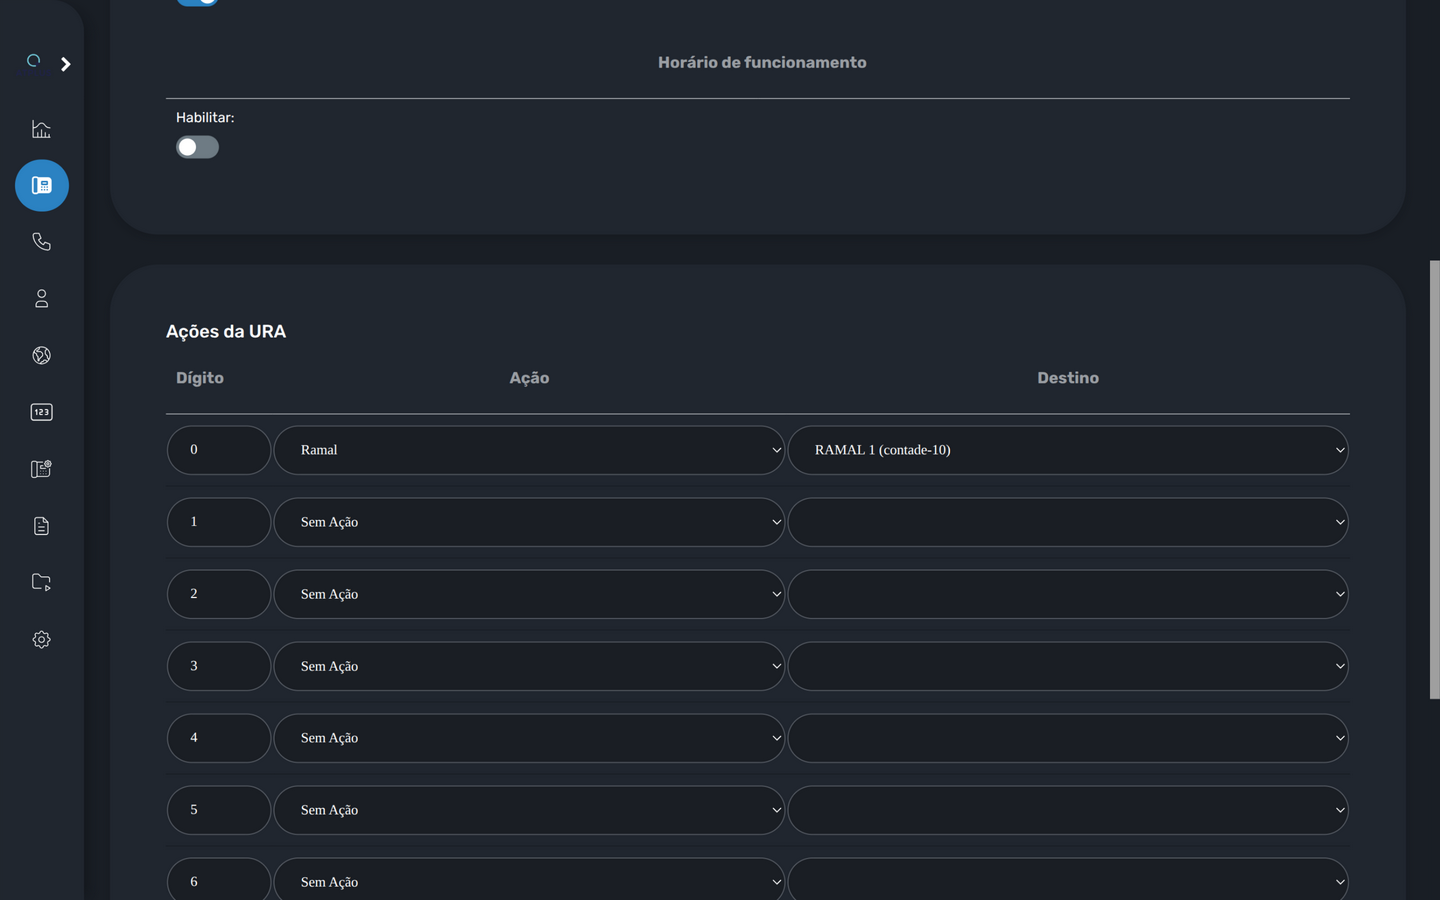Expand the sidebar with the chevron arrow
The image size is (1440, 900).
pos(66,64)
